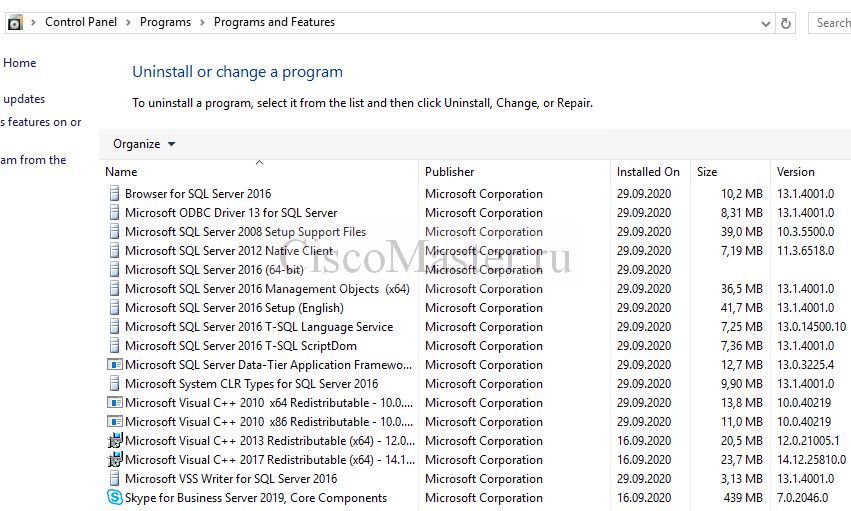Select SQL Server 2016 Management Objects (x64) name
This screenshot has width=851, height=511.
[268, 289]
